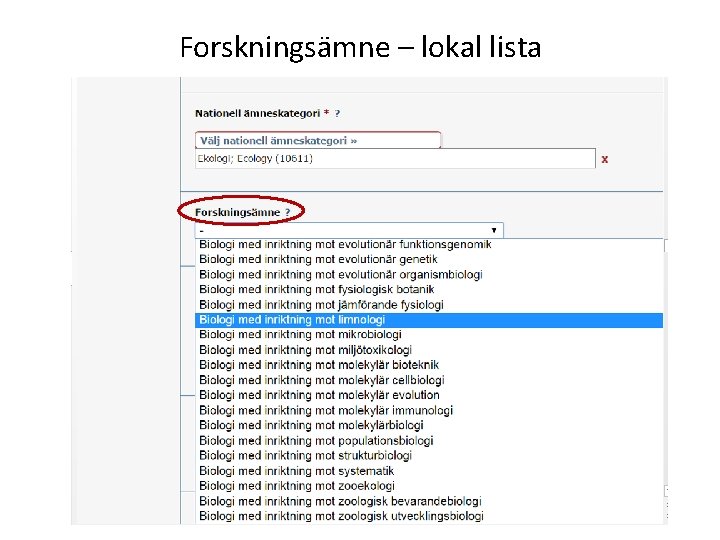This screenshot has width=720, height=540.
Task: Click the help question mark beside Forskningsämne
Action: point(287,213)
